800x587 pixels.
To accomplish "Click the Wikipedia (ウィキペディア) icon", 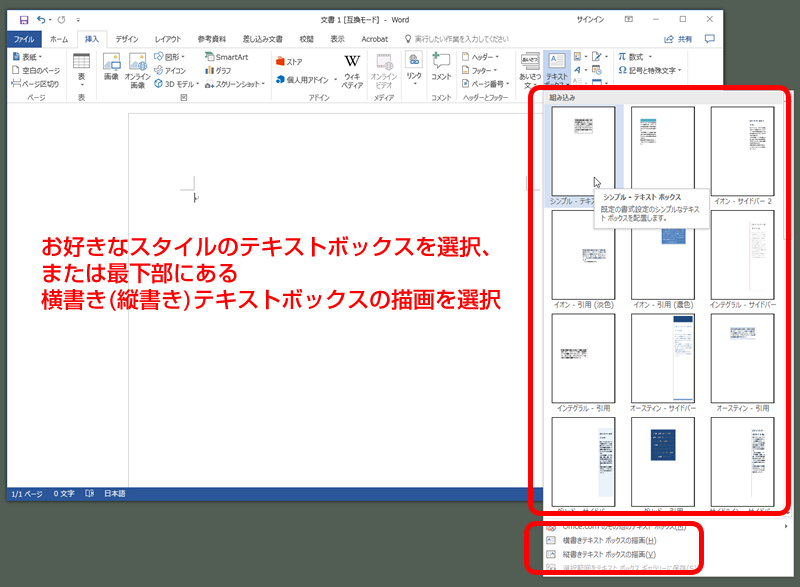I will point(352,68).
